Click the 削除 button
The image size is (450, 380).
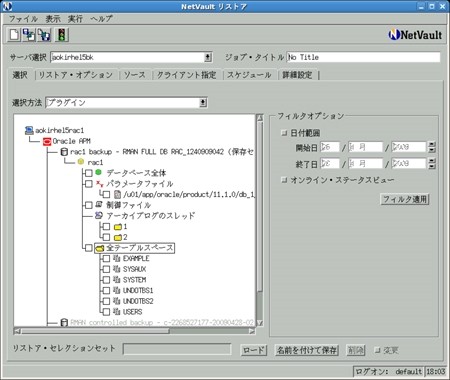click(356, 350)
